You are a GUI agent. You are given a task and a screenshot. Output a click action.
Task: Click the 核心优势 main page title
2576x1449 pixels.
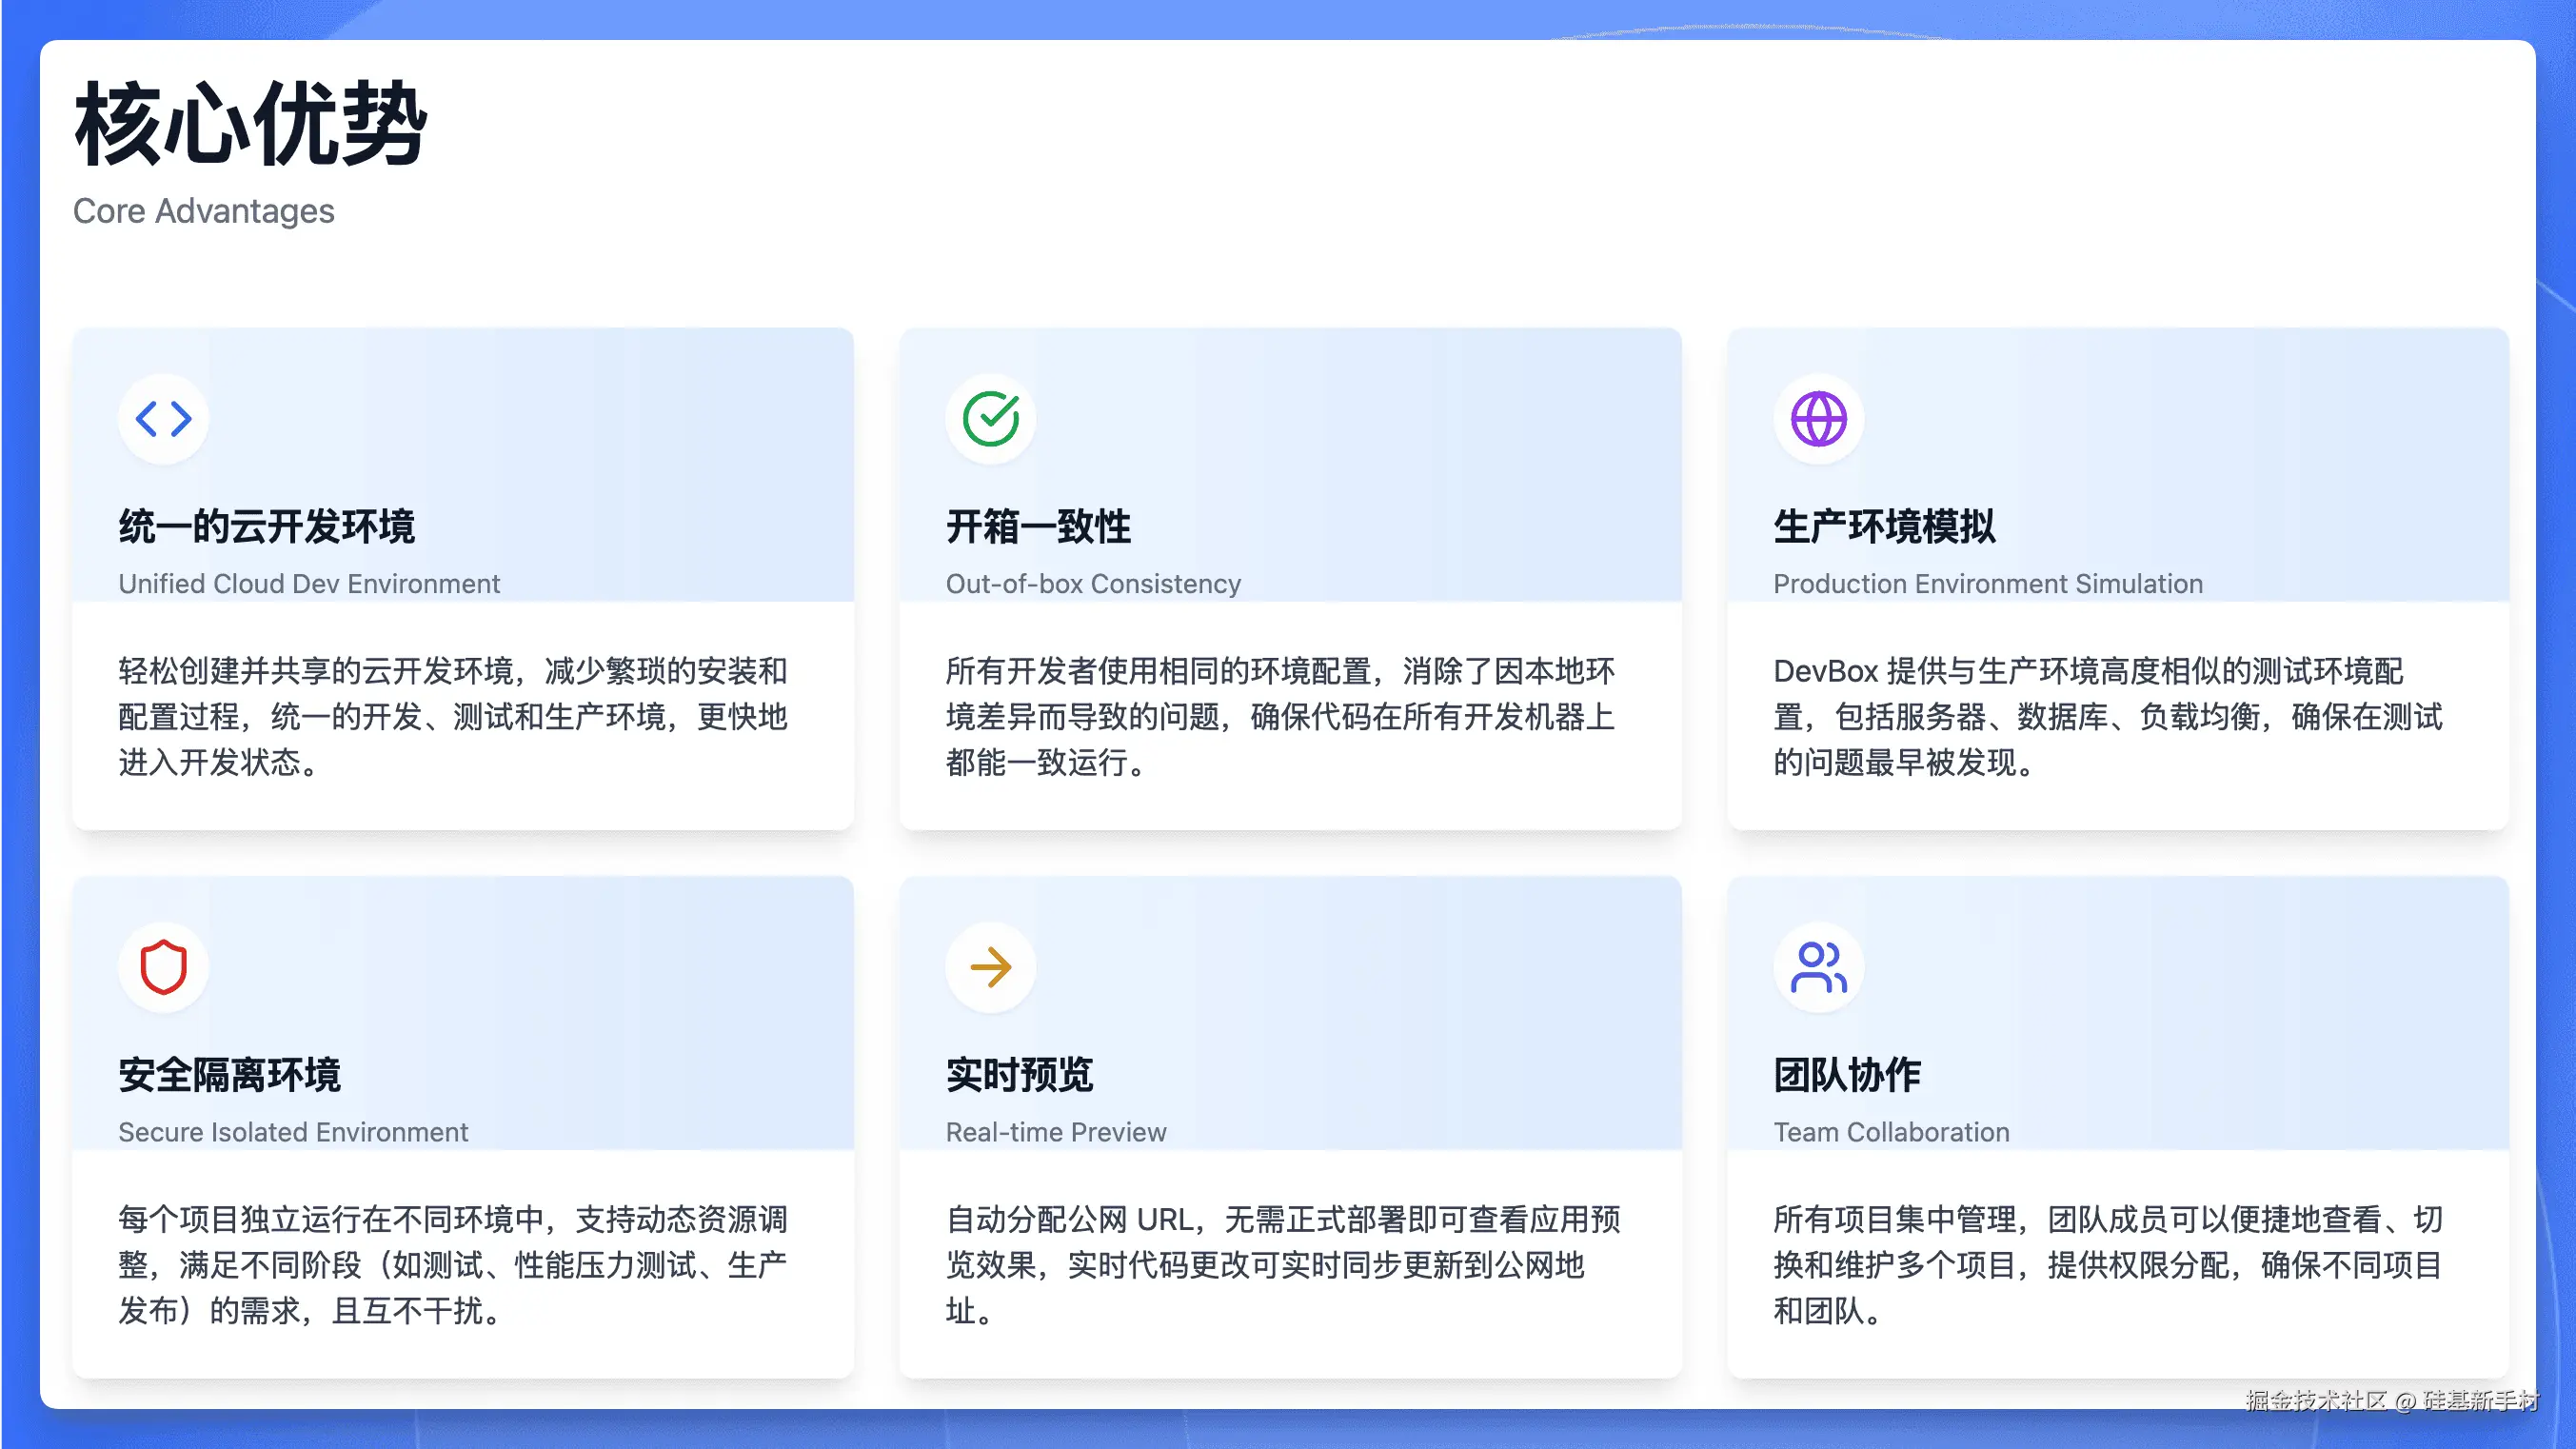[x=250, y=125]
